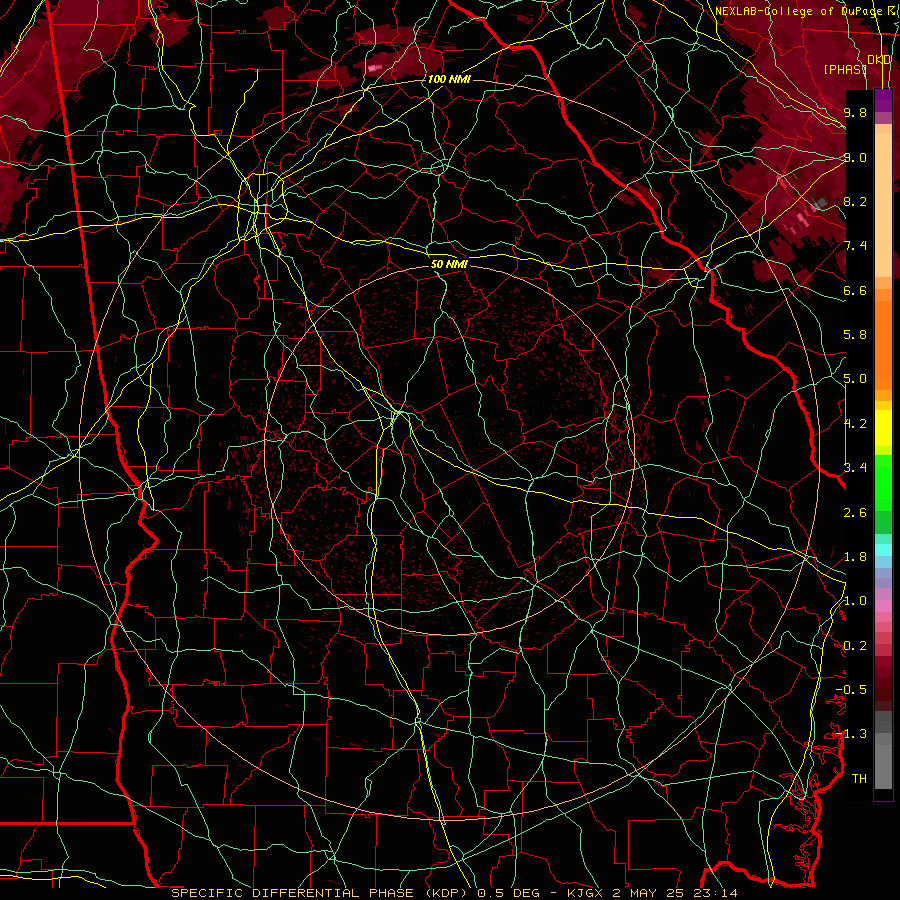Click the 4.2 value on the color scale
The width and height of the screenshot is (900, 900).
coord(855,424)
